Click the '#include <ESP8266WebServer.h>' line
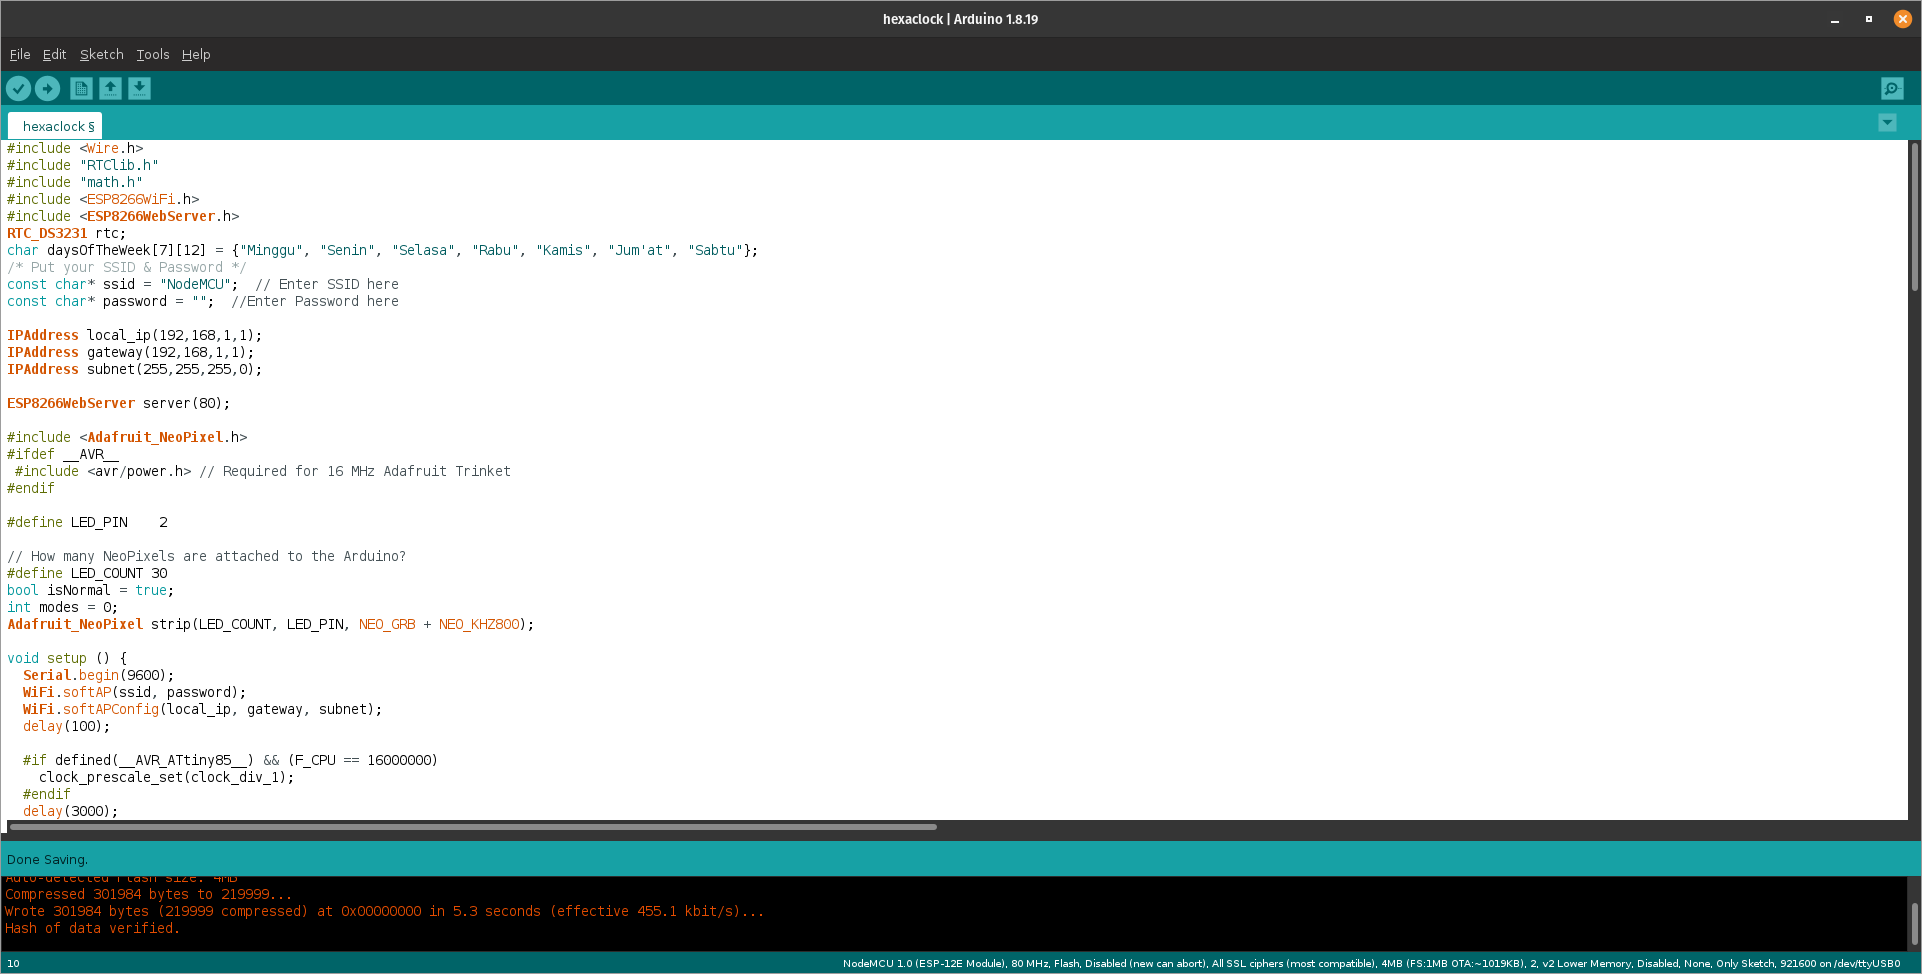The width and height of the screenshot is (1922, 974). (x=123, y=217)
